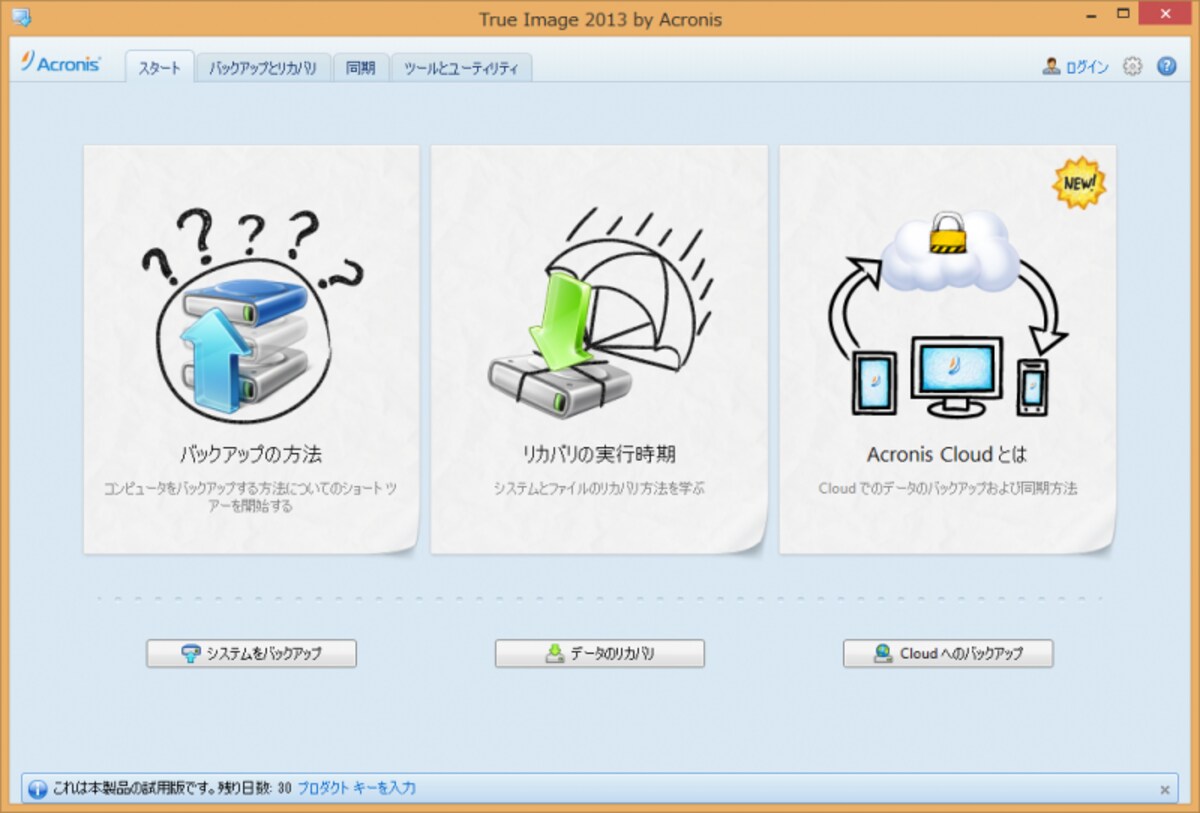Open settings gear icon

1132,66
